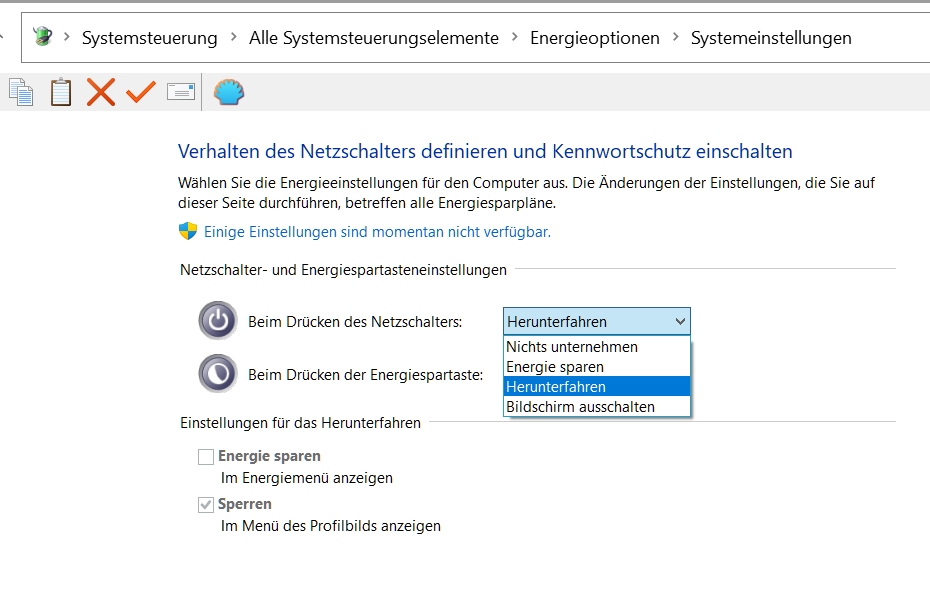
Task: Click the Control Panel icon in address bar
Action: click(42, 37)
